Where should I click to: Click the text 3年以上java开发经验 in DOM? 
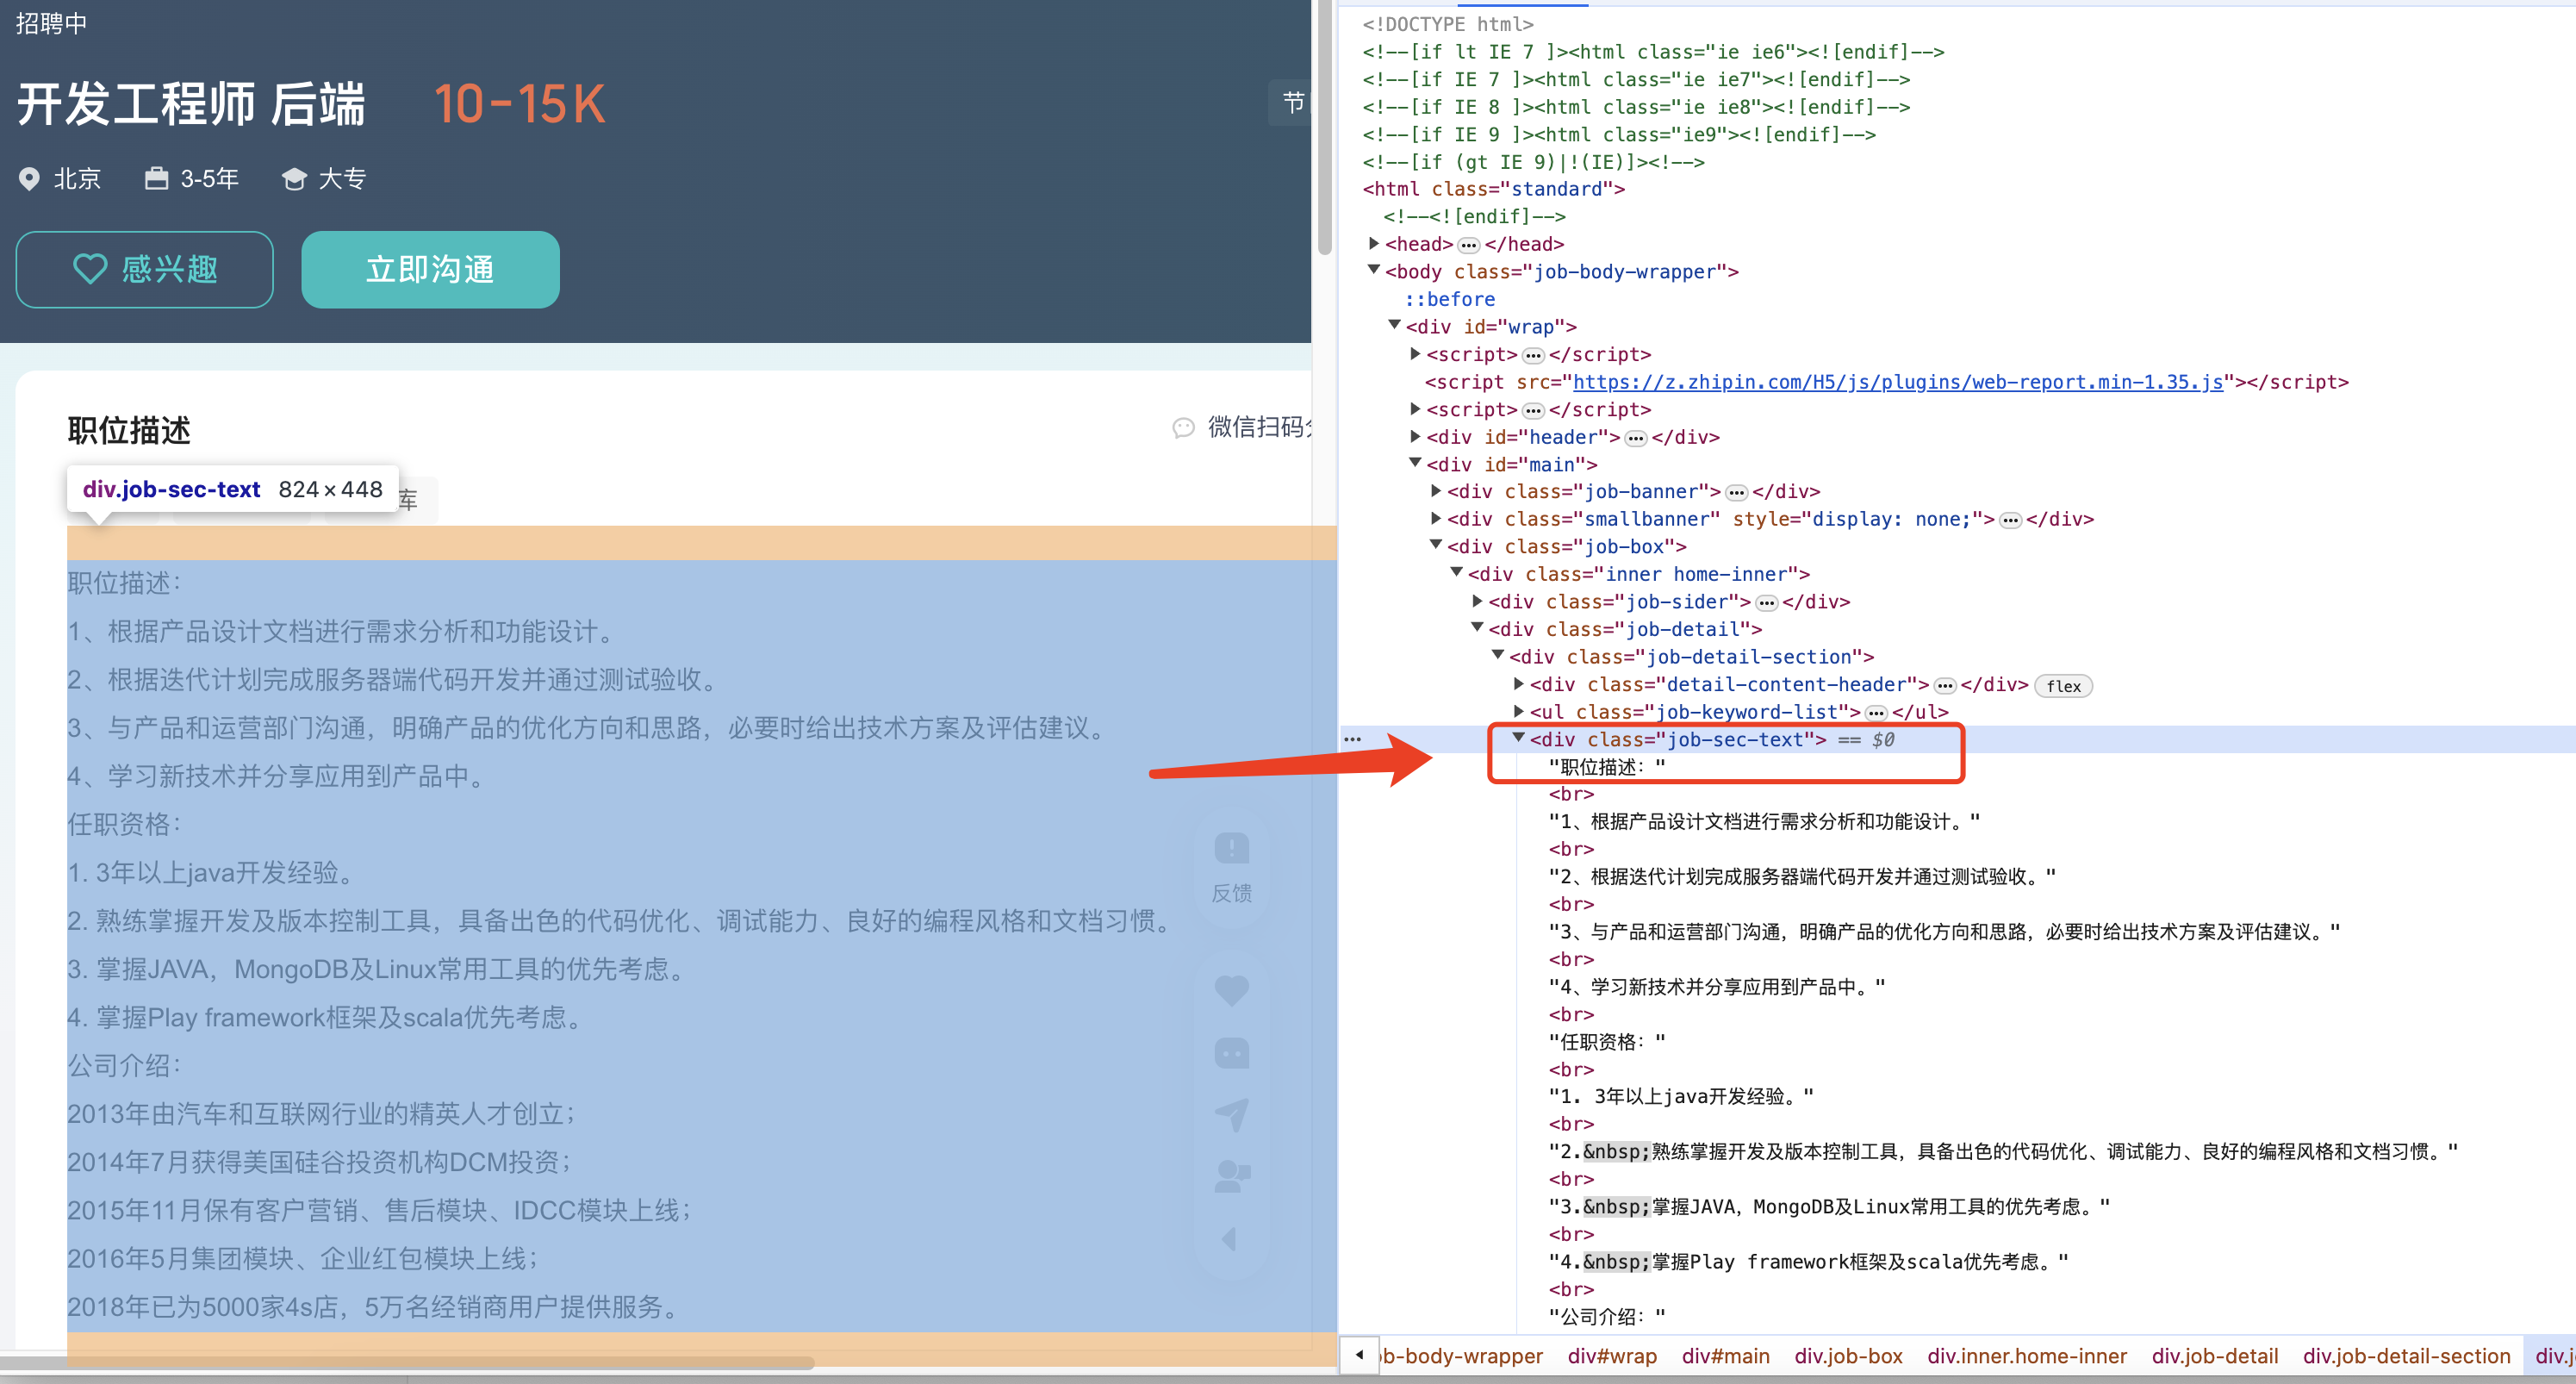click(x=1681, y=1097)
